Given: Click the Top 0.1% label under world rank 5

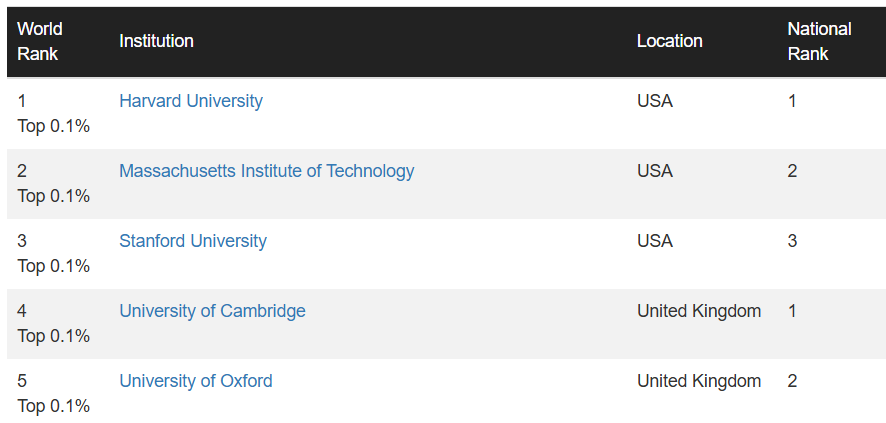Looking at the screenshot, I should tap(54, 406).
